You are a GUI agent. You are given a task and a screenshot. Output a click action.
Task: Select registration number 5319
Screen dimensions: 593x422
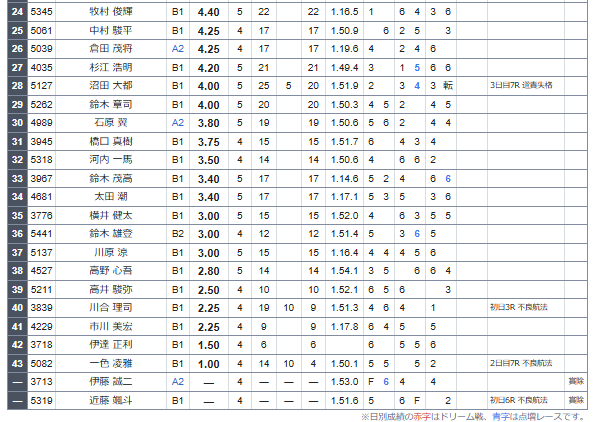tap(41, 400)
